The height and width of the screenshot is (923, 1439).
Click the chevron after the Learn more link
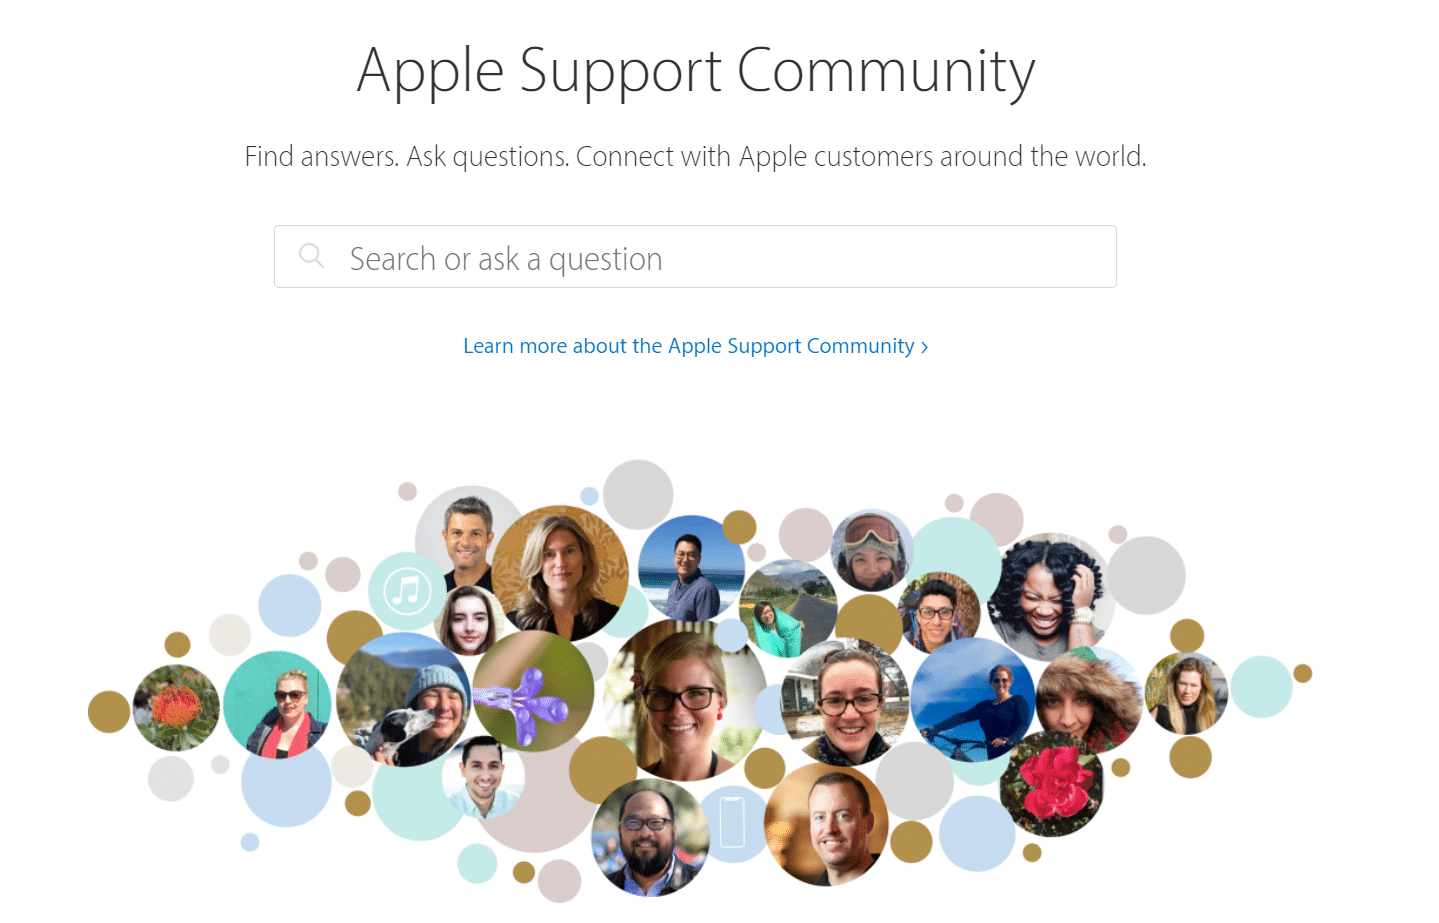[x=925, y=347]
